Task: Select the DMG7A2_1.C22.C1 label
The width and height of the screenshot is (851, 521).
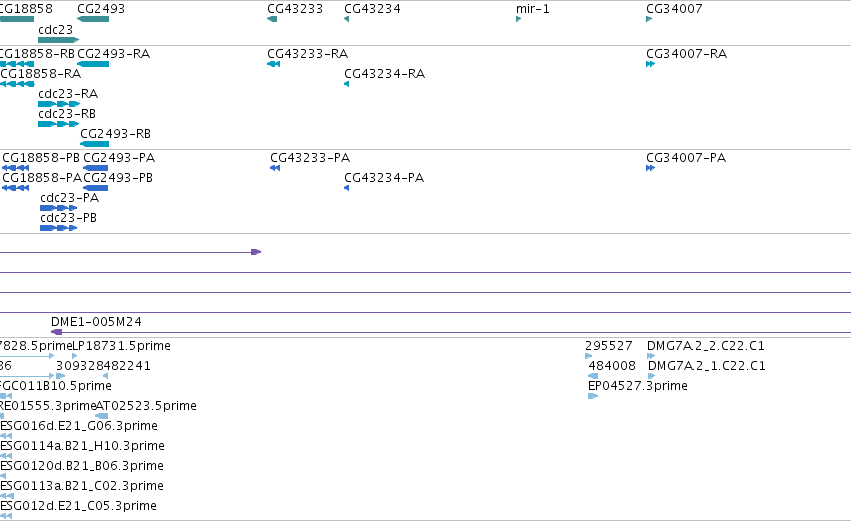Action: pyautogui.click(x=707, y=365)
